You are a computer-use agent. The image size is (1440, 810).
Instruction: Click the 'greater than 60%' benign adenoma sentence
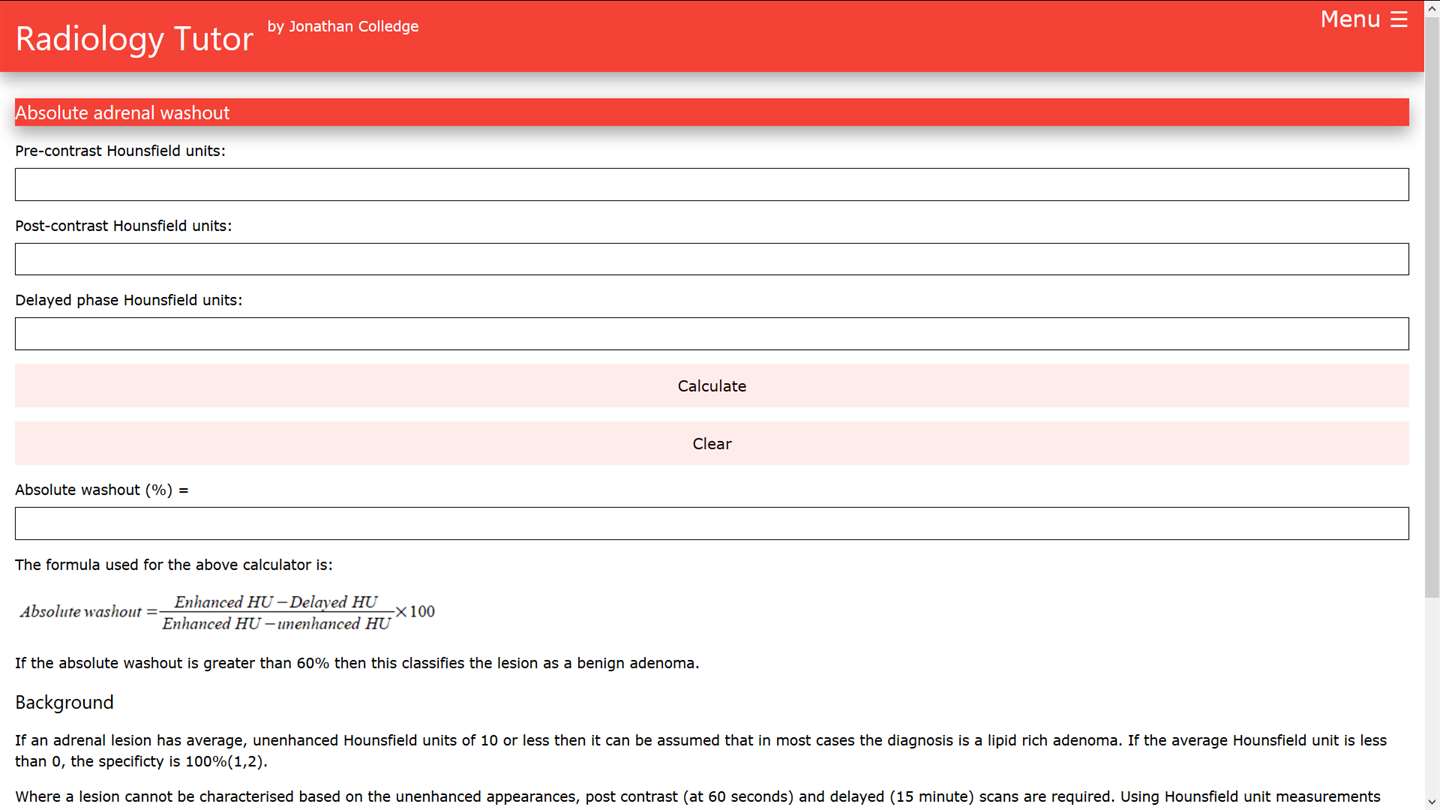(x=357, y=663)
